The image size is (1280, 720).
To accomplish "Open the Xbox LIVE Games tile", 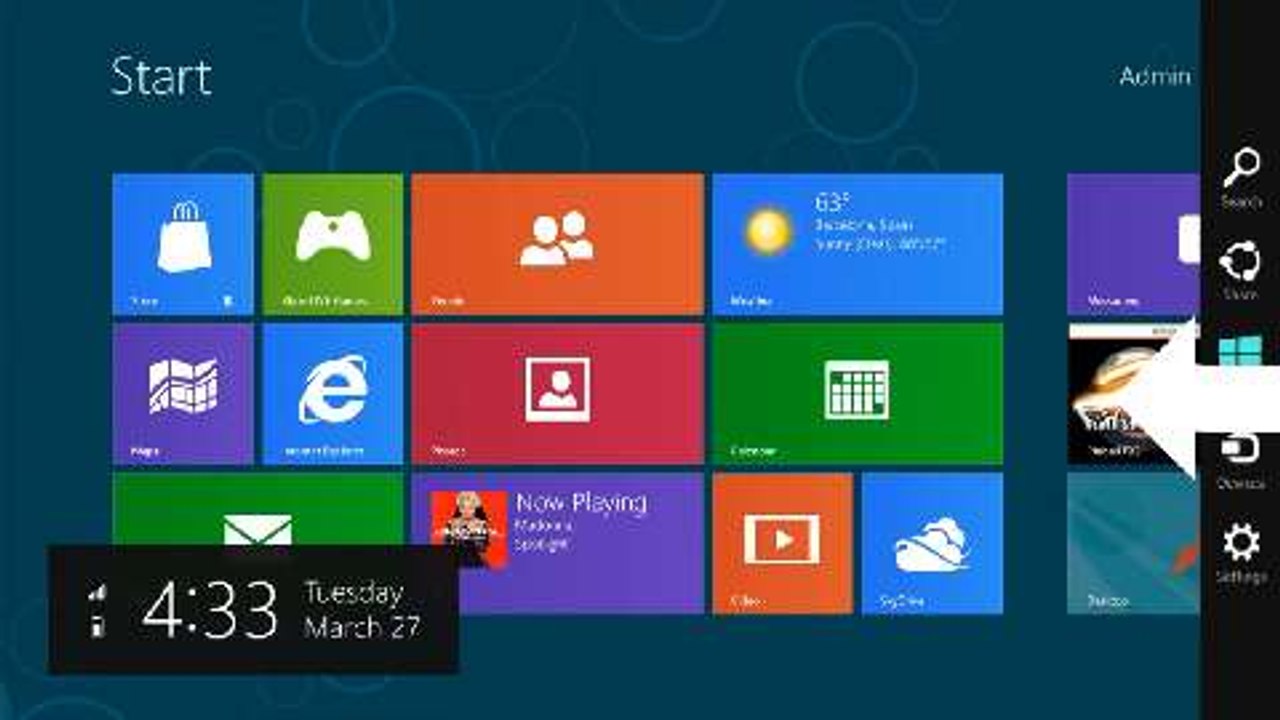I will [333, 244].
